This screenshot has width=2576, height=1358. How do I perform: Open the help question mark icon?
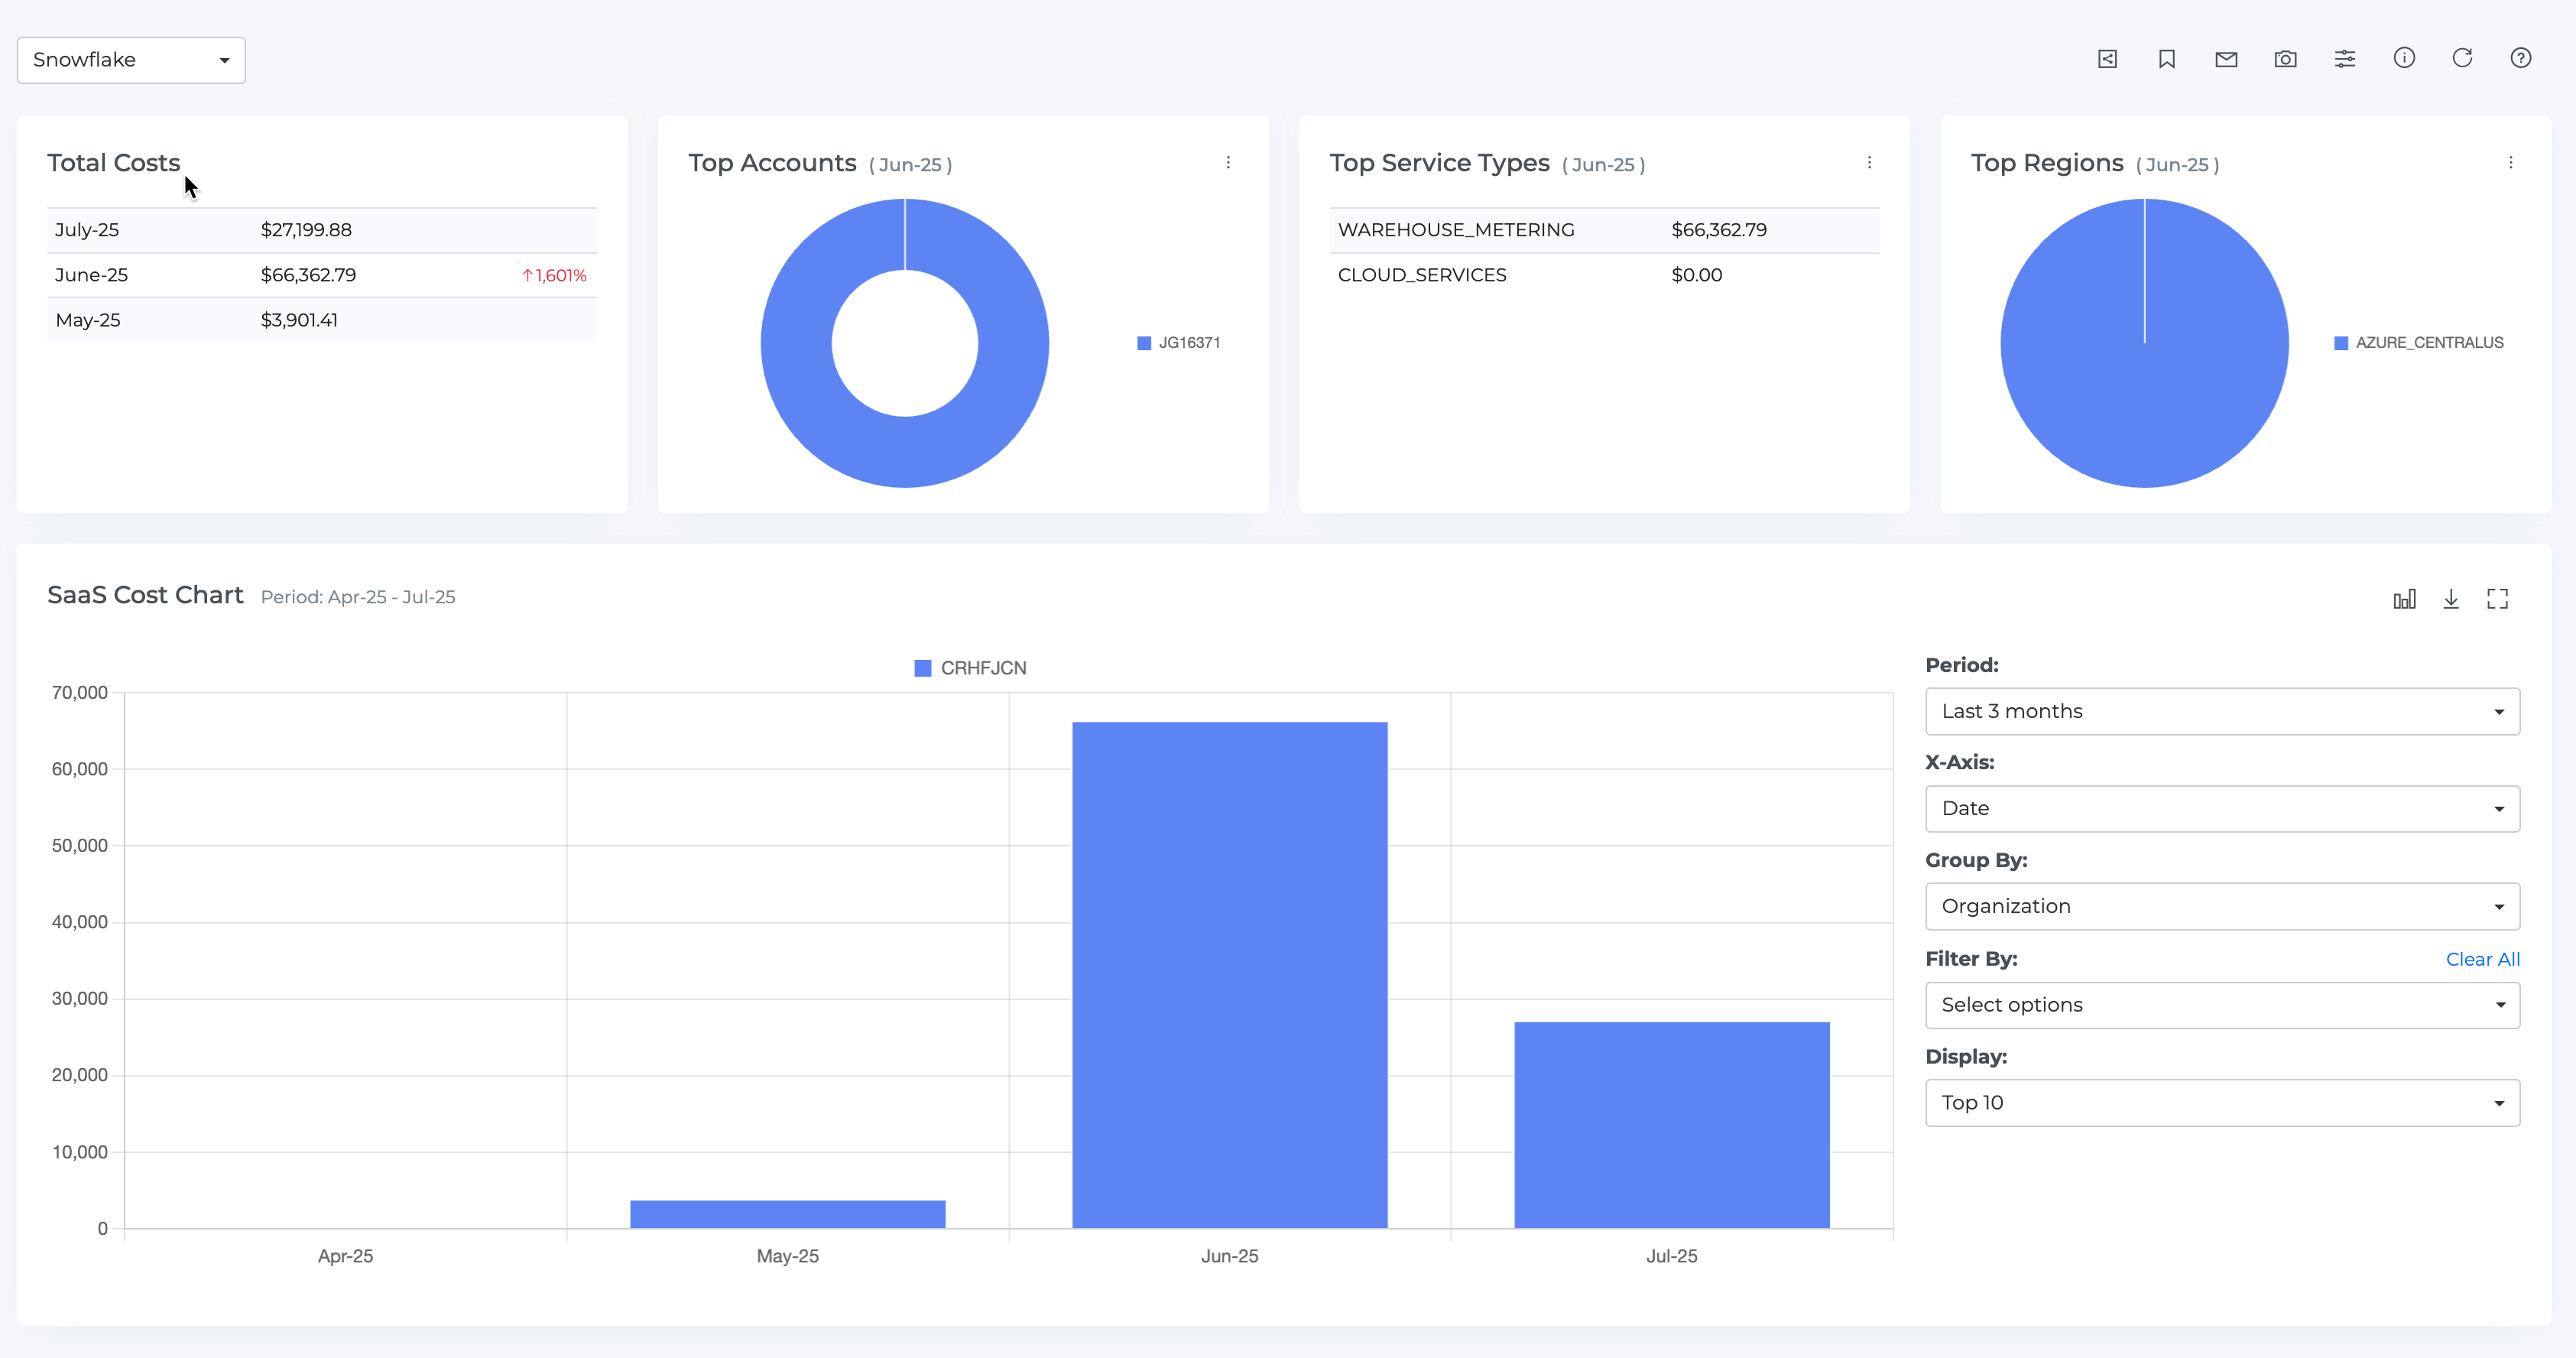(x=2521, y=58)
